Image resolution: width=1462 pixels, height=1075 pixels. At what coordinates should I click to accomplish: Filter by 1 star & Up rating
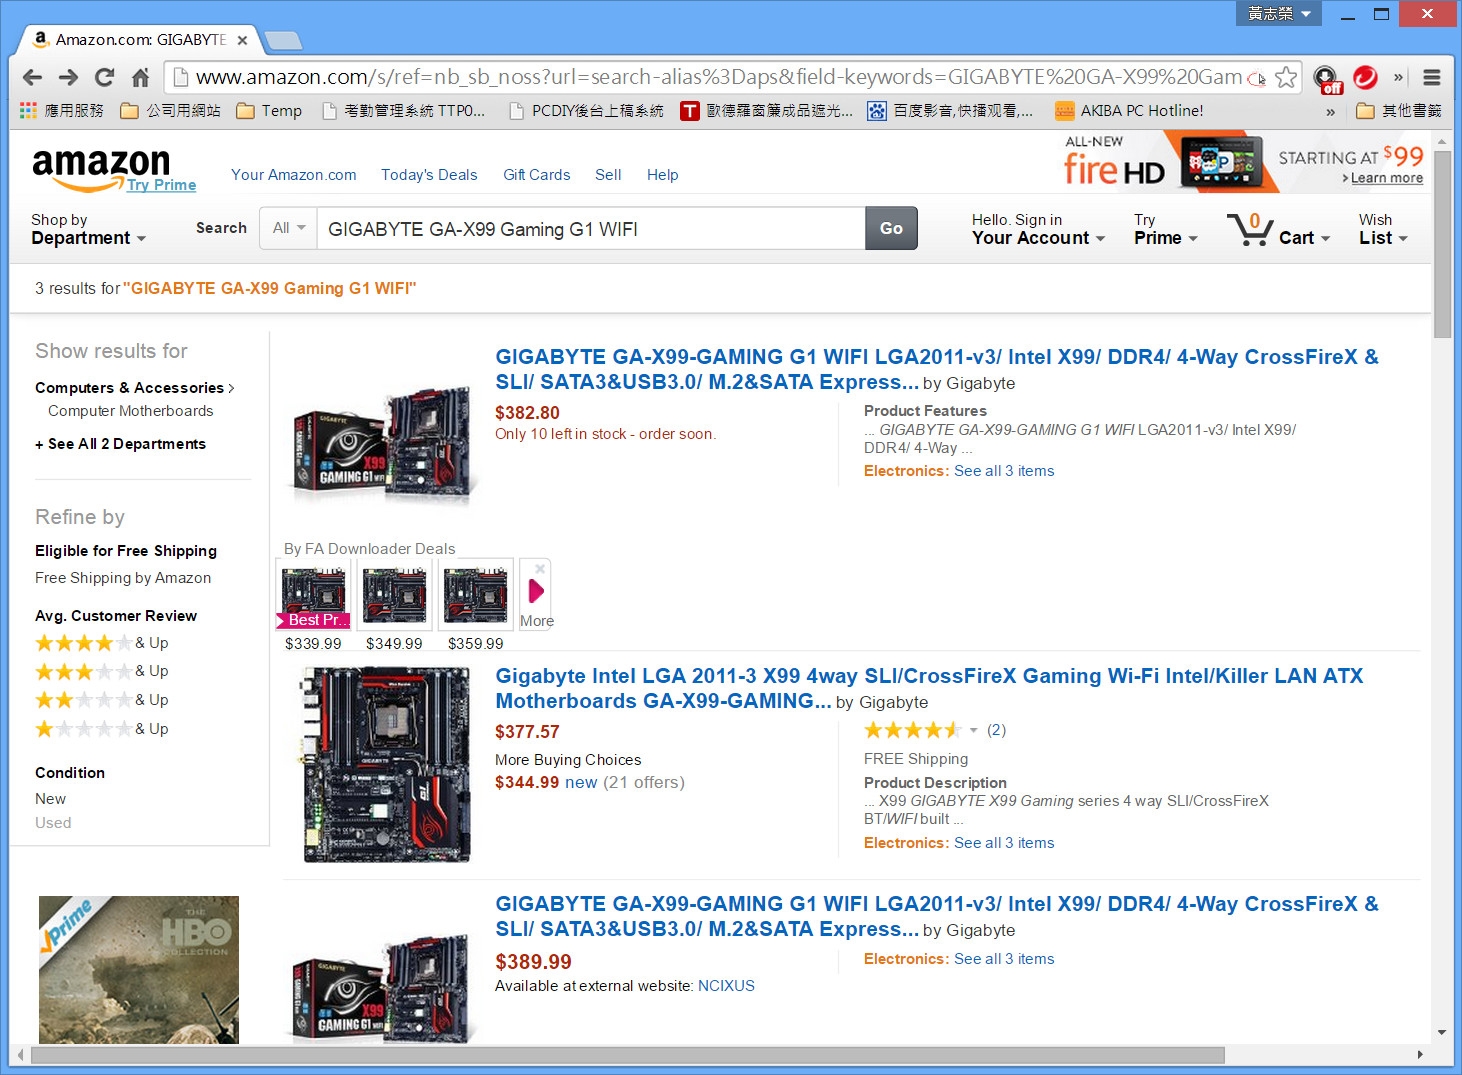tap(101, 729)
